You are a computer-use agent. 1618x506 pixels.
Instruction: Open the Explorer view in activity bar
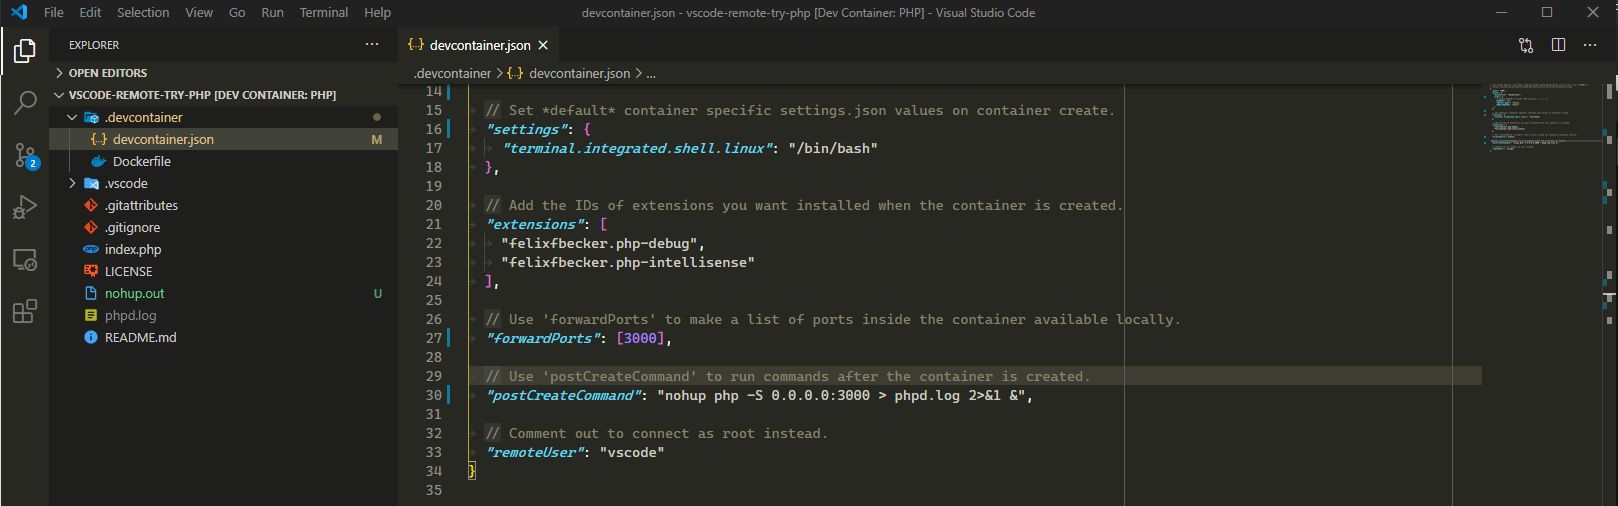coord(25,49)
